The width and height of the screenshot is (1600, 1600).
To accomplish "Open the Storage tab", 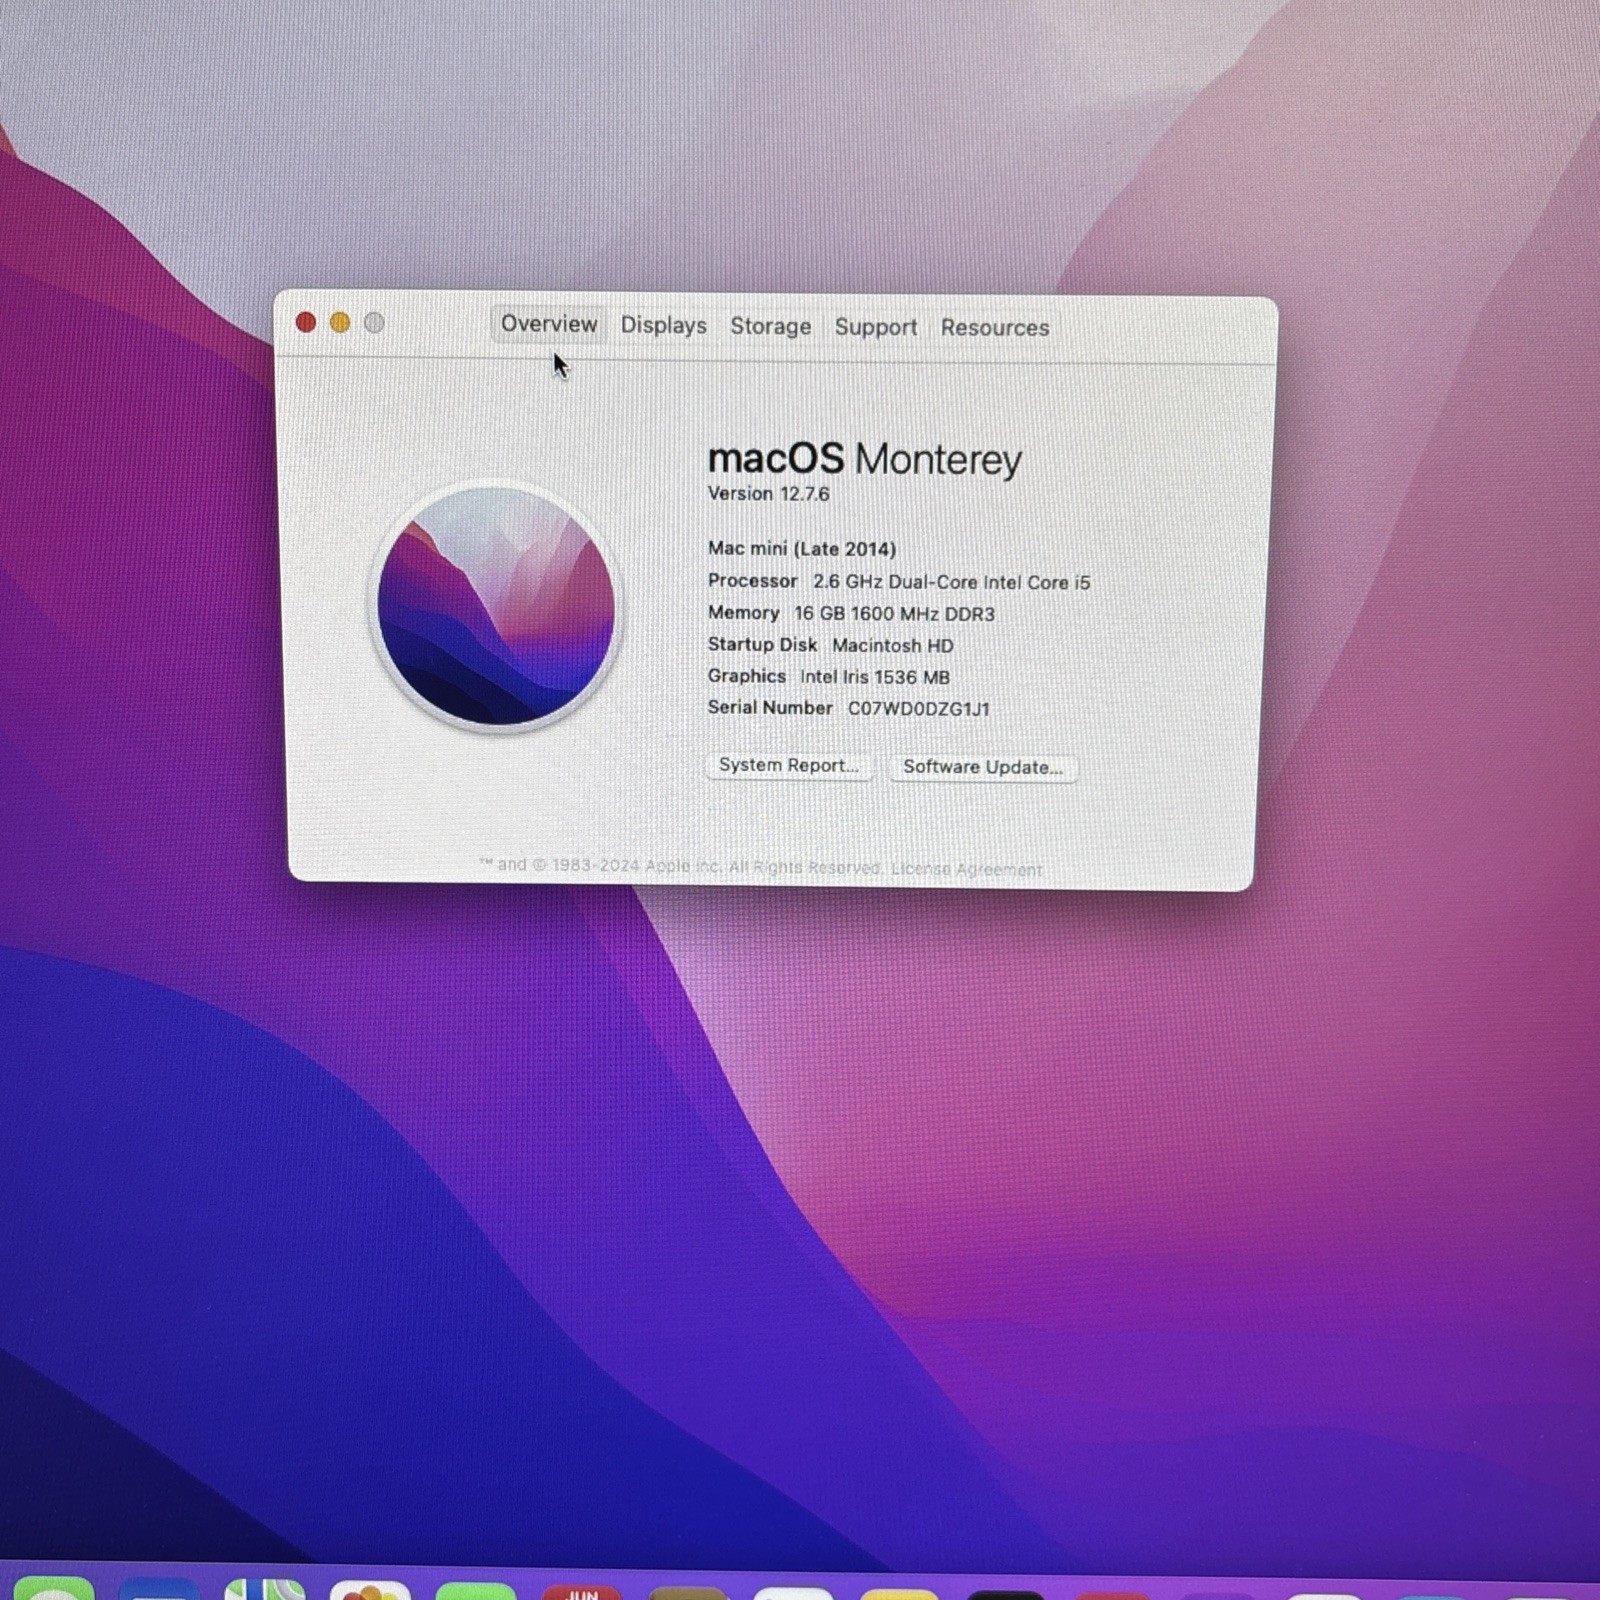I will (x=770, y=326).
